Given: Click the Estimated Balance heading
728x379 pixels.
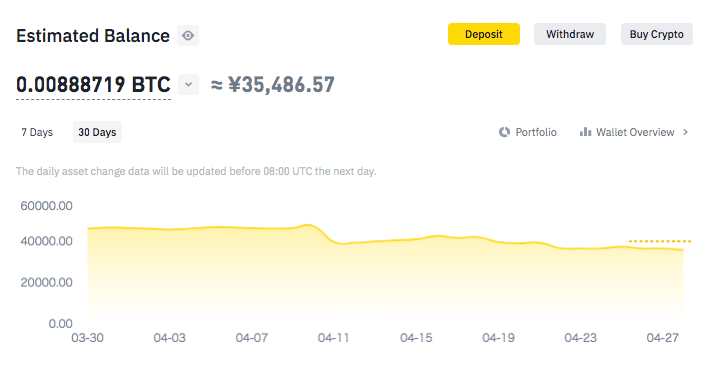Looking at the screenshot, I should [x=93, y=36].
